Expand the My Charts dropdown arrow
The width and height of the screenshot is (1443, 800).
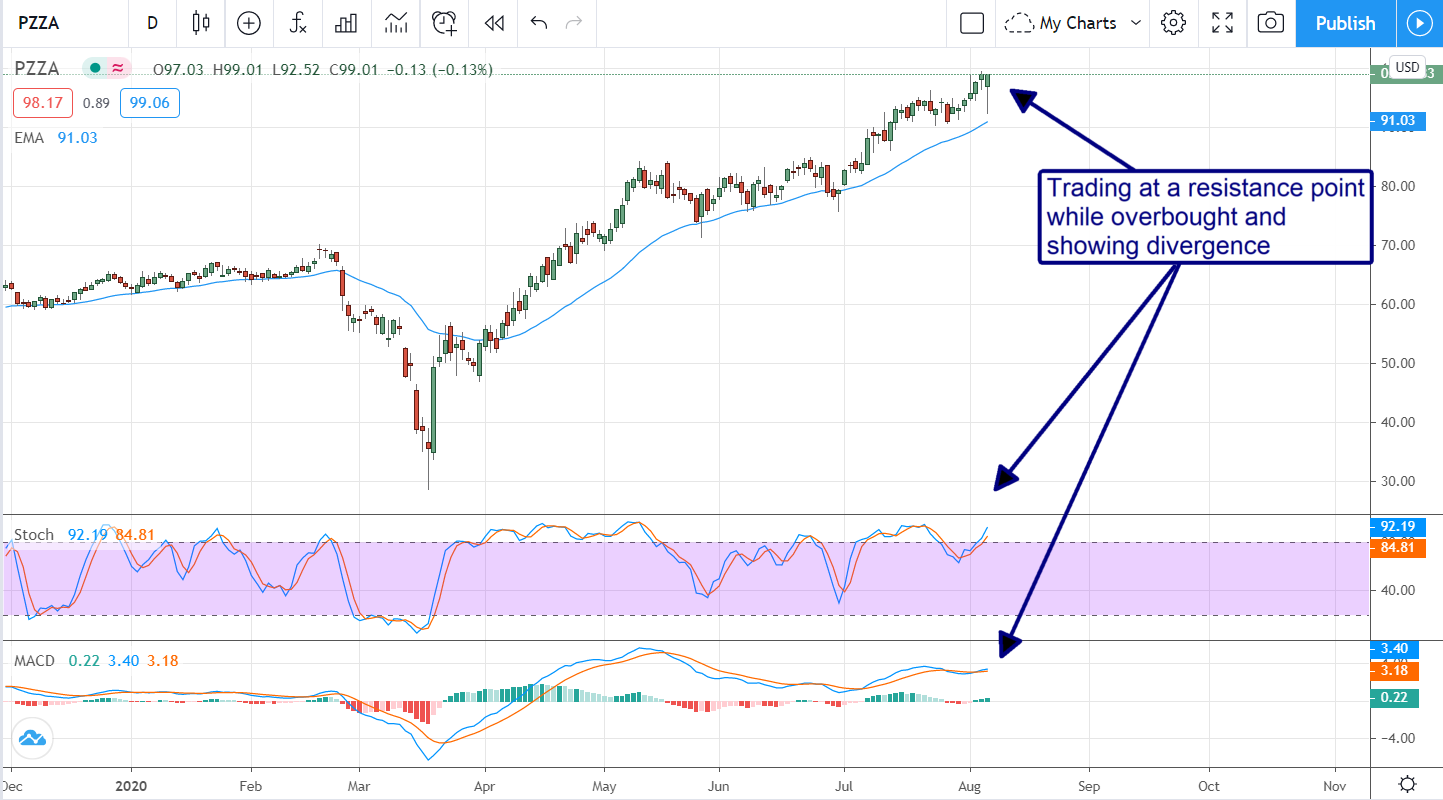click(1135, 23)
